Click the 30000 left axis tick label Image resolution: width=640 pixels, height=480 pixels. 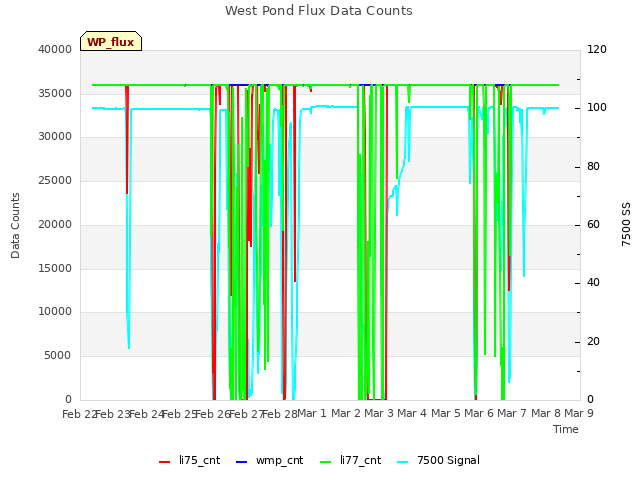pos(55,137)
